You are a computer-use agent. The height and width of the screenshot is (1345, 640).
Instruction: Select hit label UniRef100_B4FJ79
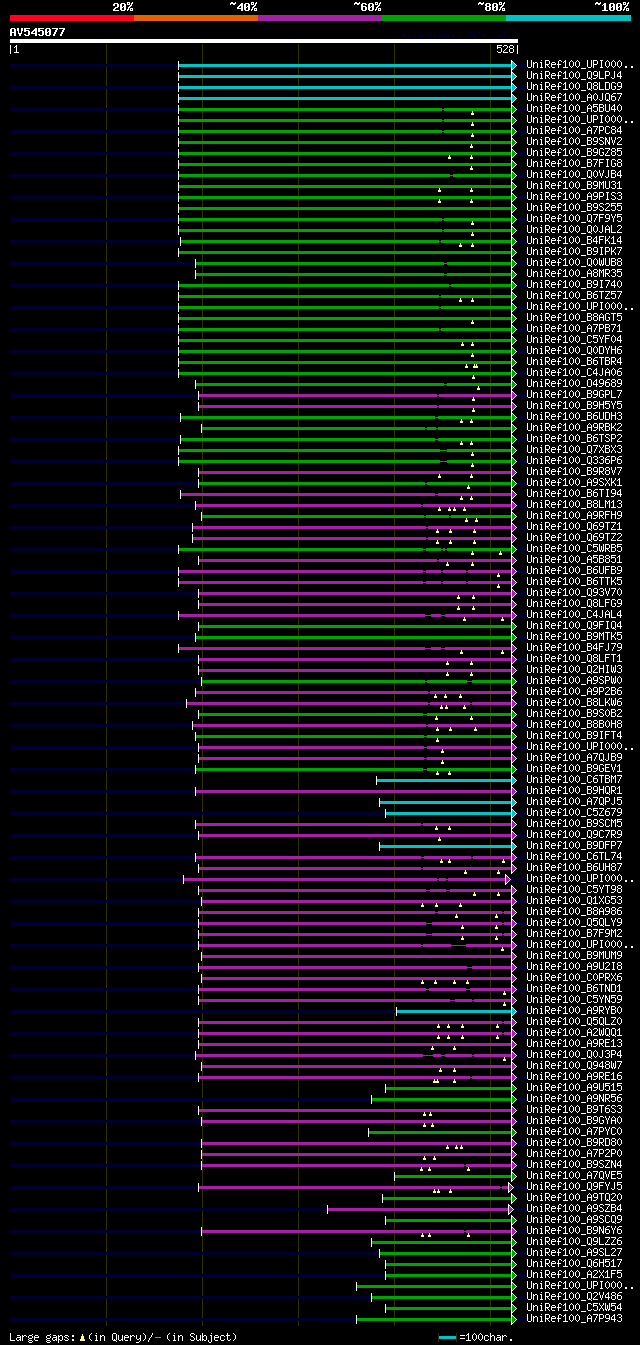(x=574, y=647)
